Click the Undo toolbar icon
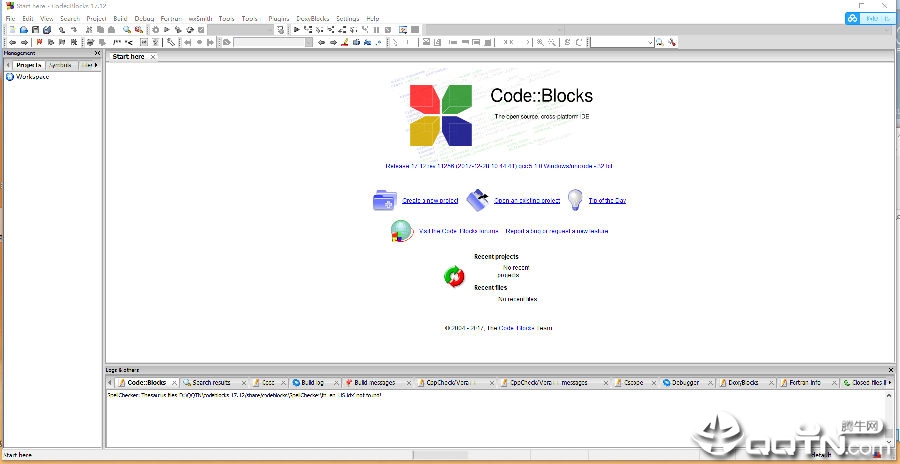The width and height of the screenshot is (900, 464). point(61,30)
